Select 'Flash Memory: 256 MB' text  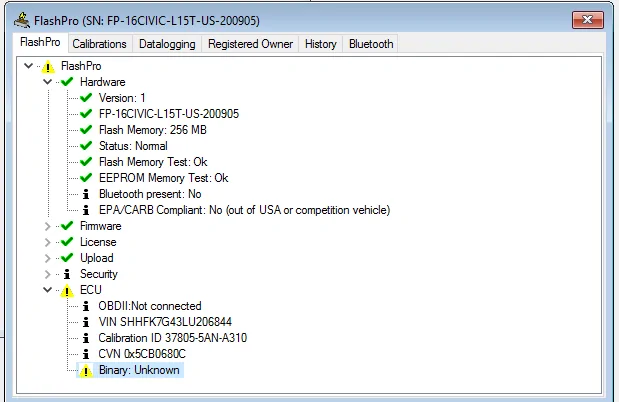152,130
